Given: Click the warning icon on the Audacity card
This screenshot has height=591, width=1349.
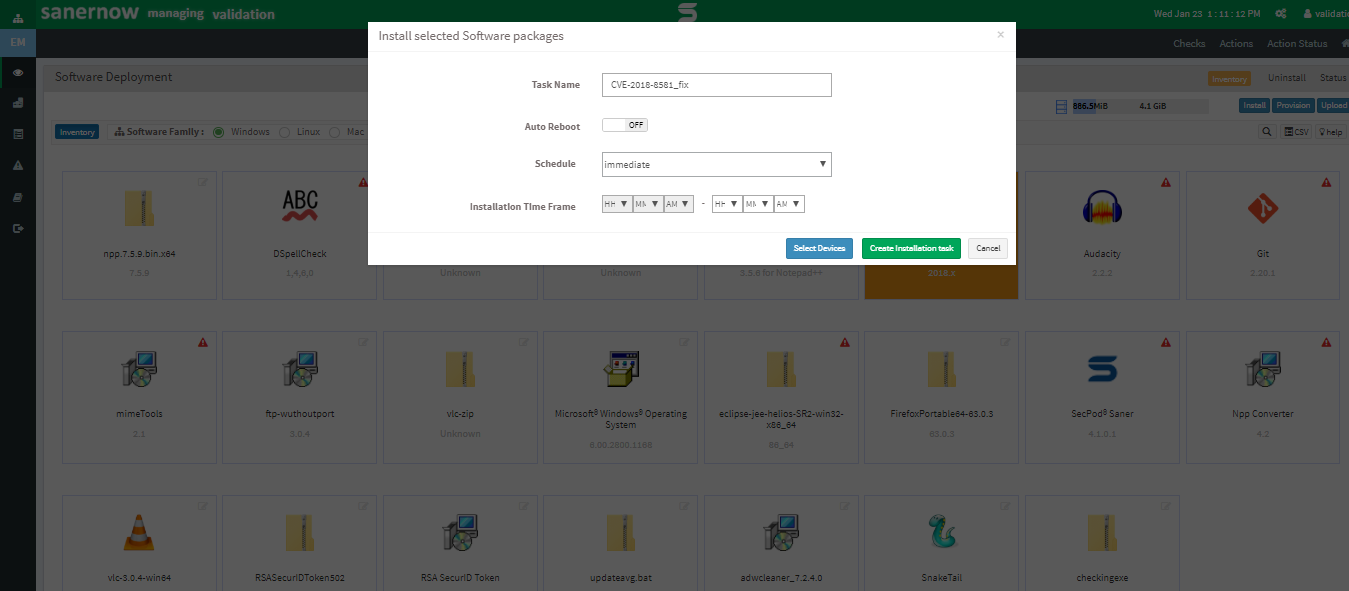Looking at the screenshot, I should [1166, 182].
